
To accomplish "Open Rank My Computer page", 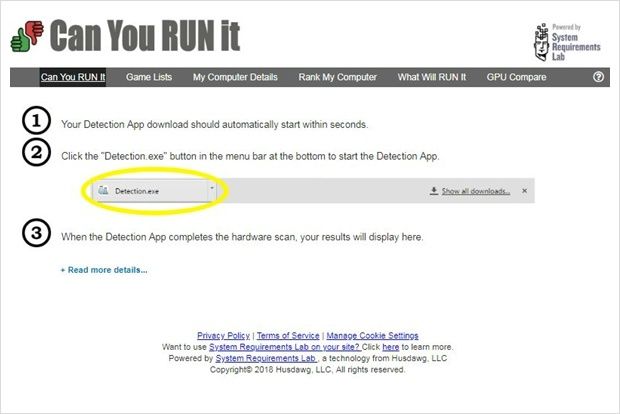I will point(337,77).
